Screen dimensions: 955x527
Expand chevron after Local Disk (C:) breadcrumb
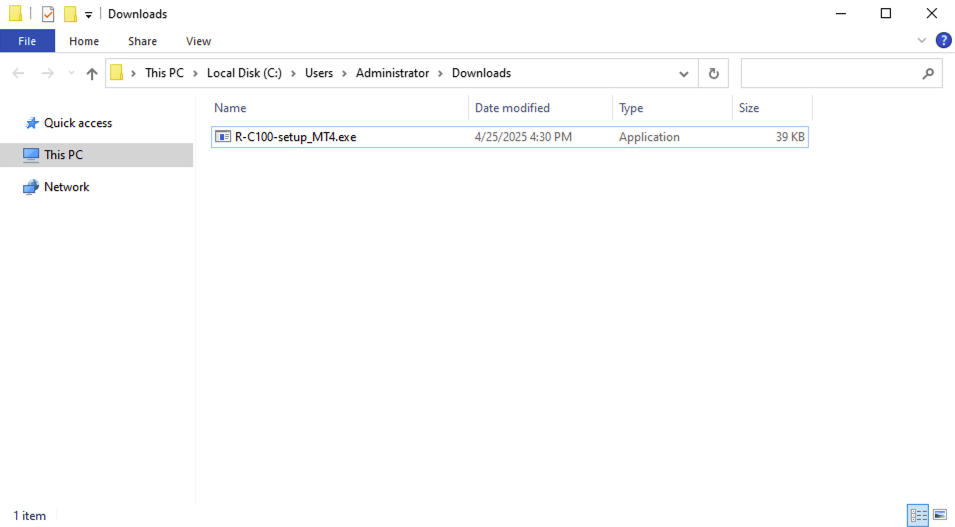[293, 73]
